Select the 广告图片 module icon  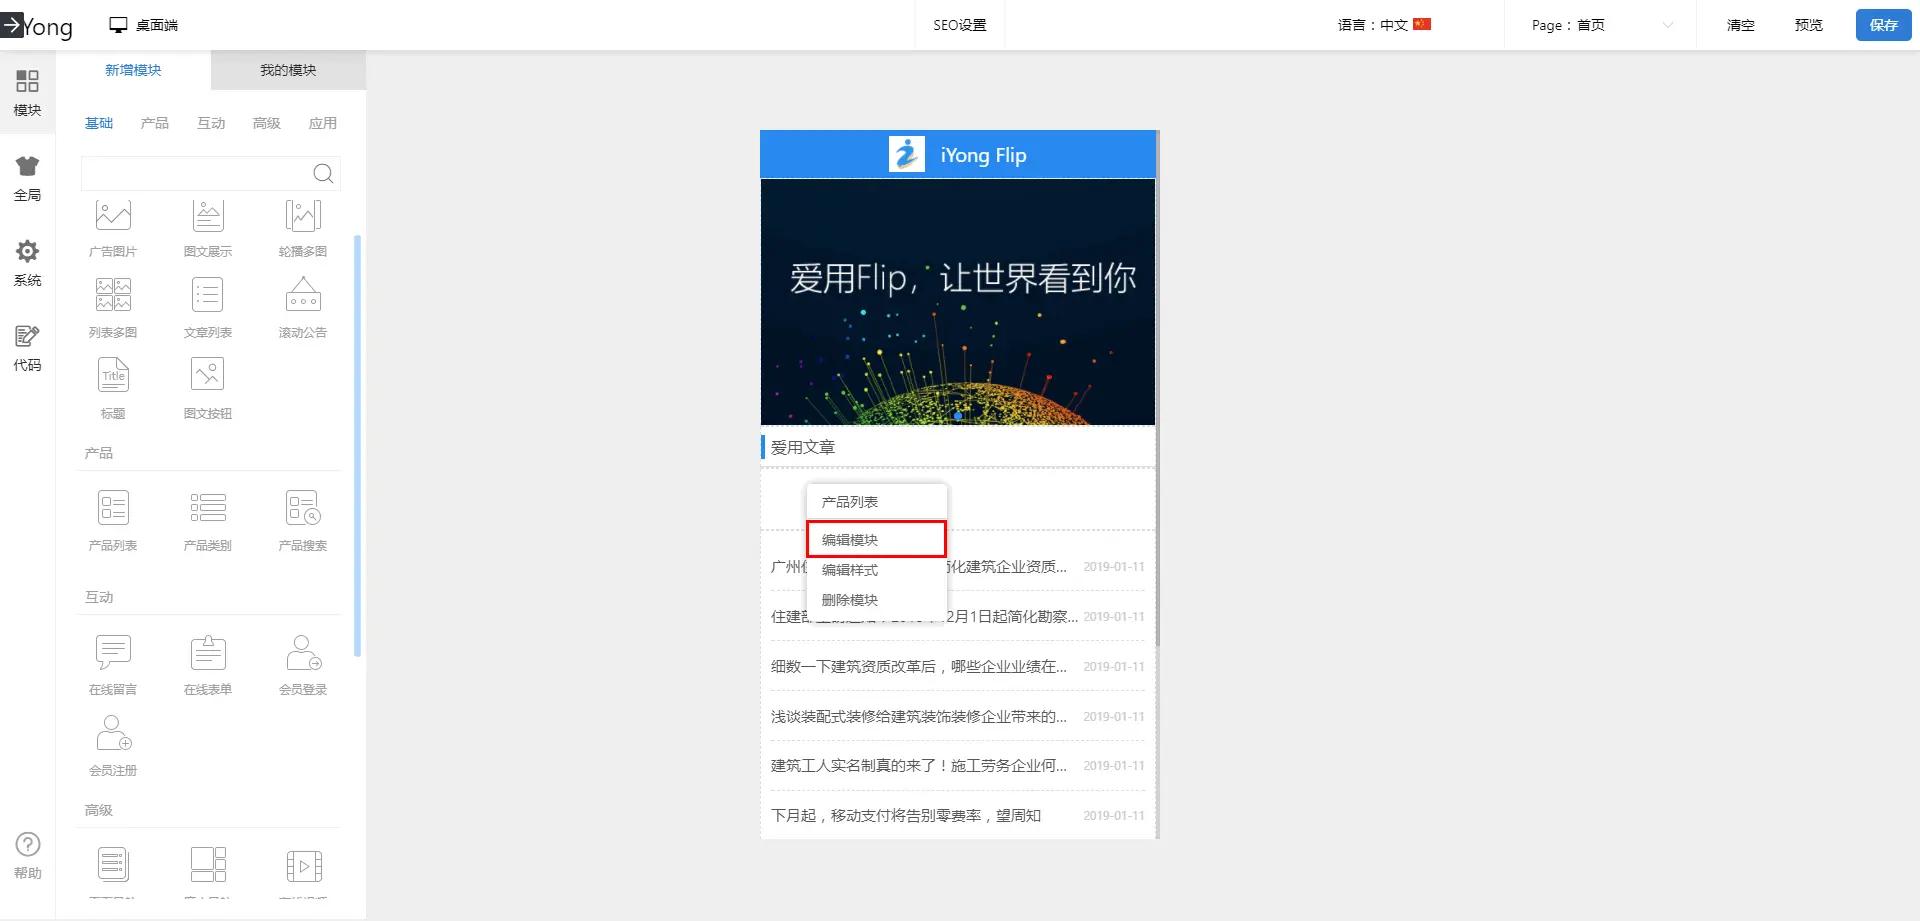tap(113, 217)
